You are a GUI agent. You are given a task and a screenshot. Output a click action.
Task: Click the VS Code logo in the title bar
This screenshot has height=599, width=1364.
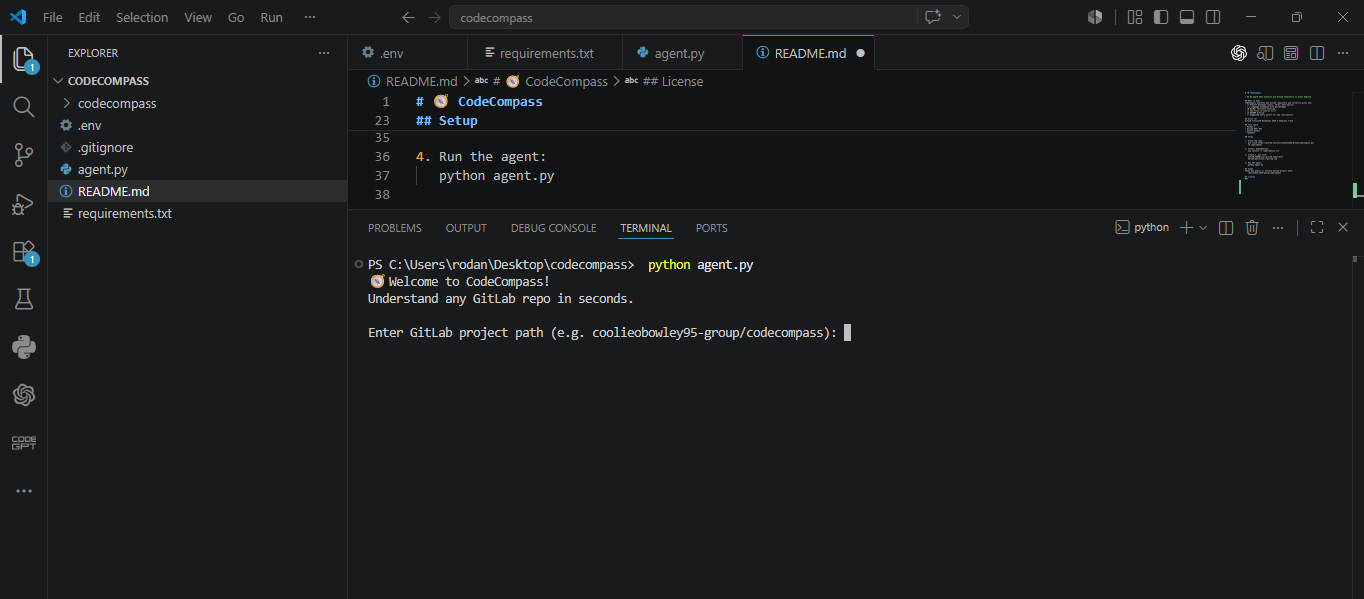coord(18,17)
